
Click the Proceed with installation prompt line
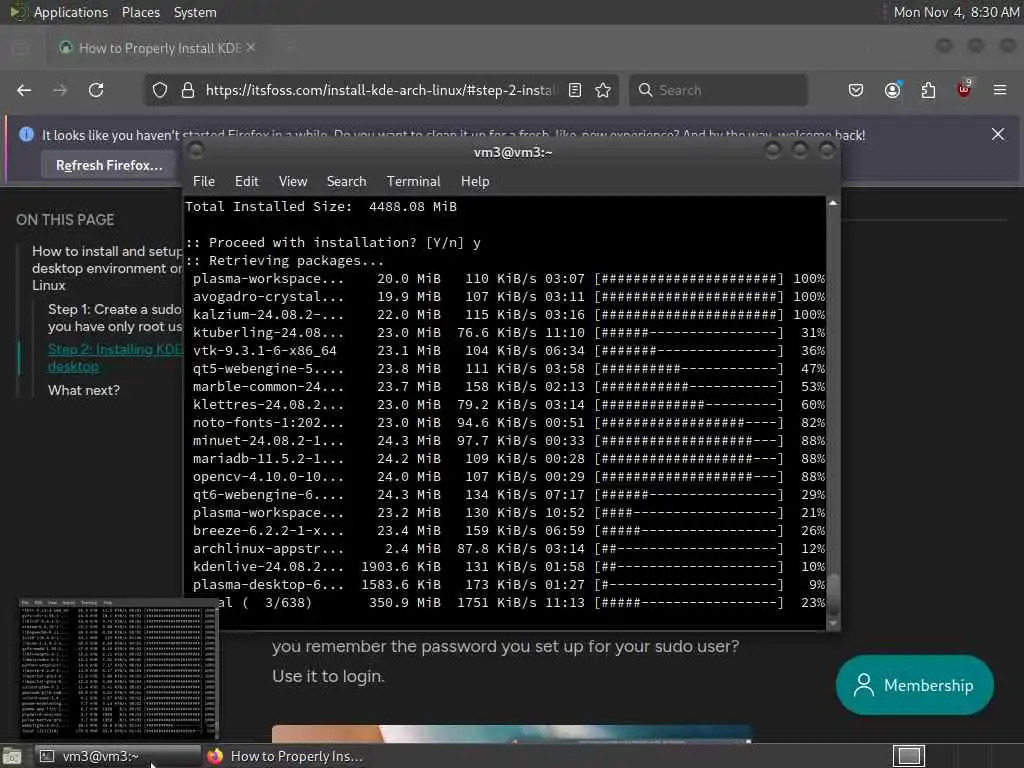(333, 242)
